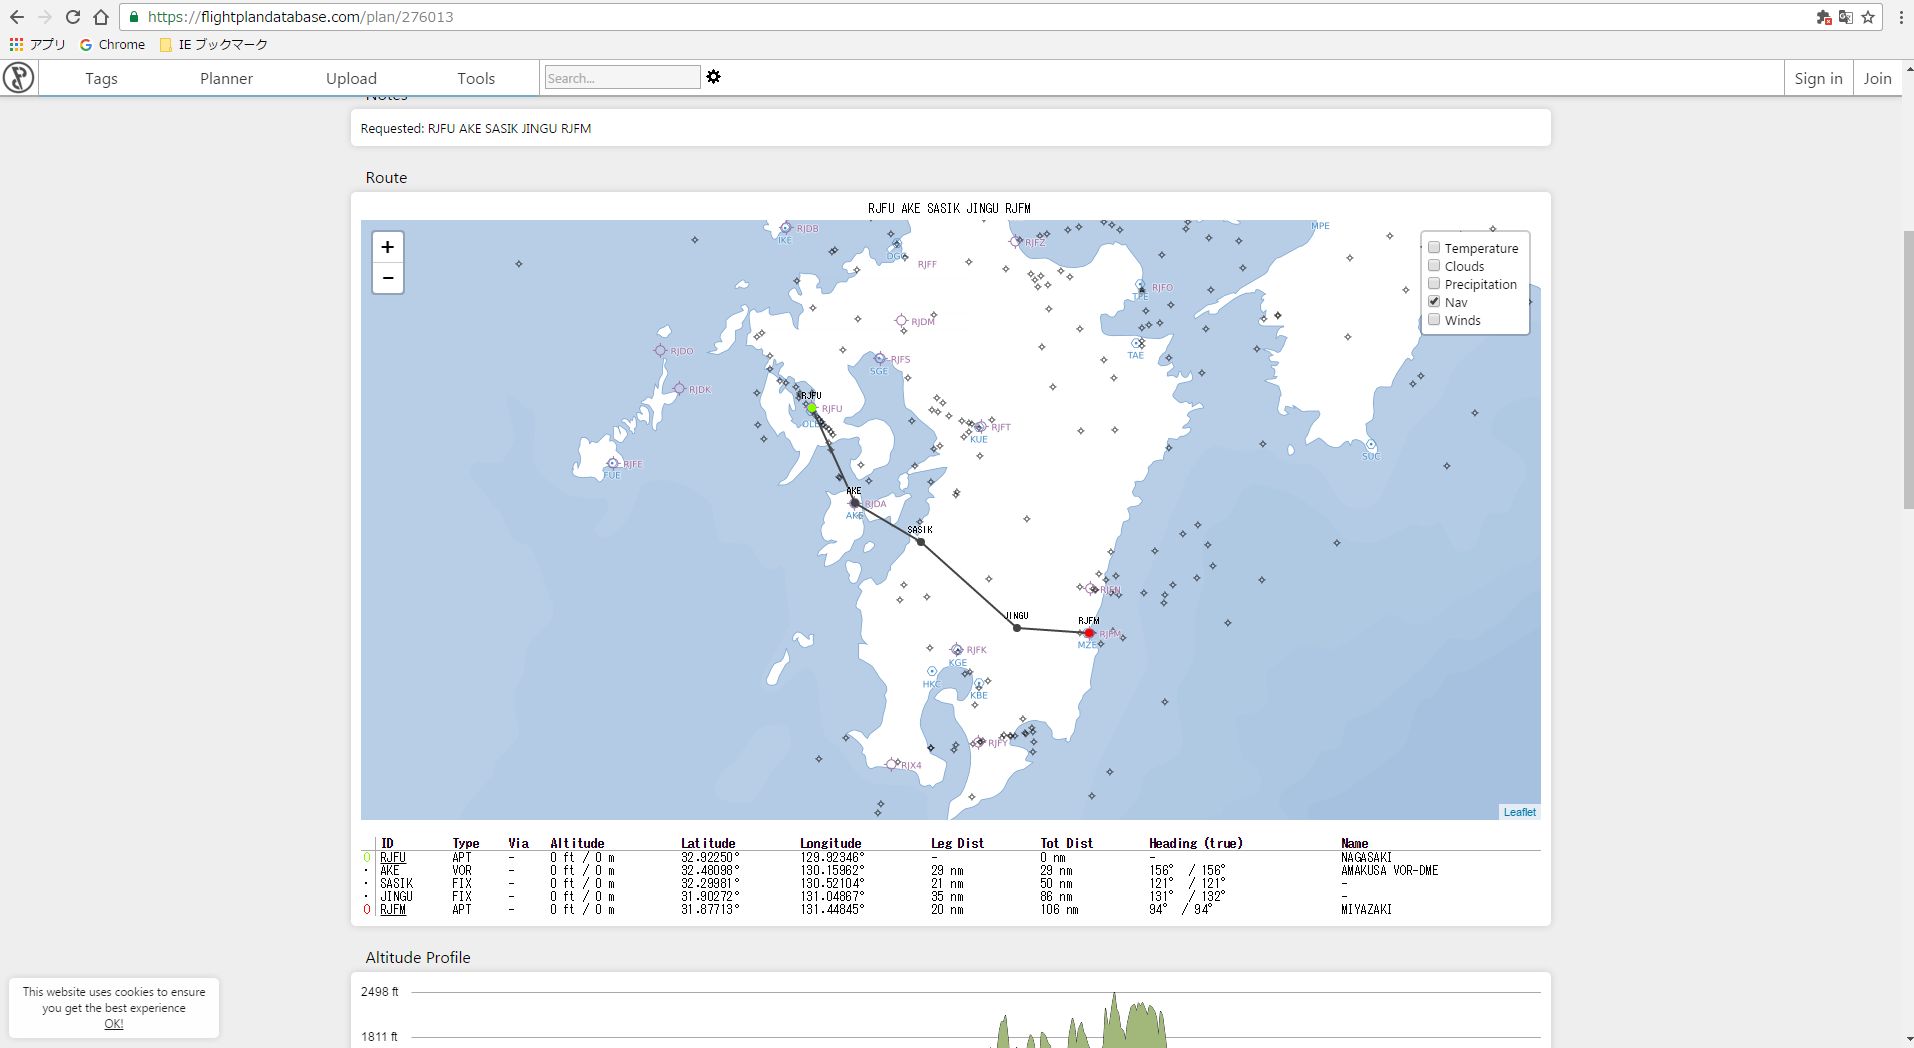Go to the browser home icon
The width and height of the screenshot is (1914, 1048).
point(101,17)
